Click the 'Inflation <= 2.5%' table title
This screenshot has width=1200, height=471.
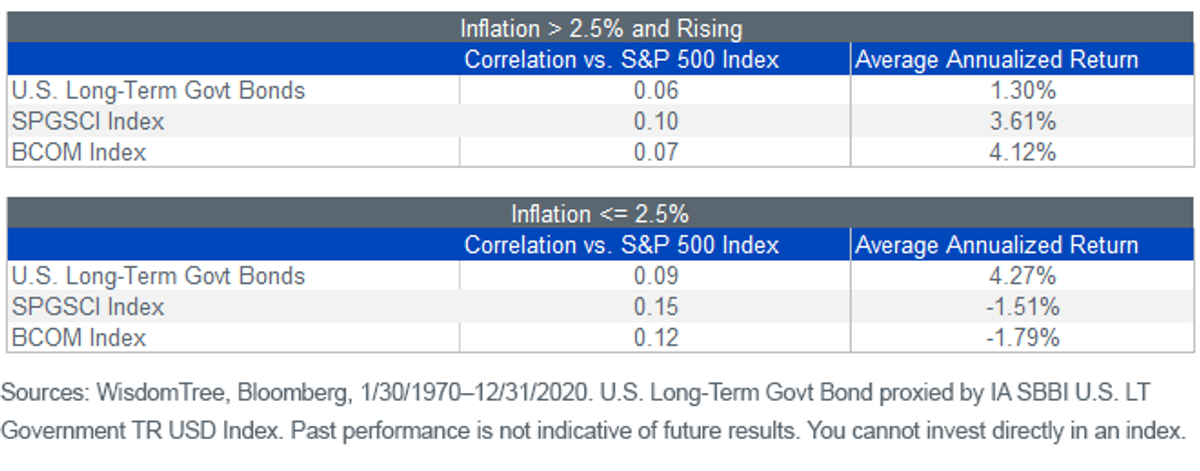[x=600, y=214]
